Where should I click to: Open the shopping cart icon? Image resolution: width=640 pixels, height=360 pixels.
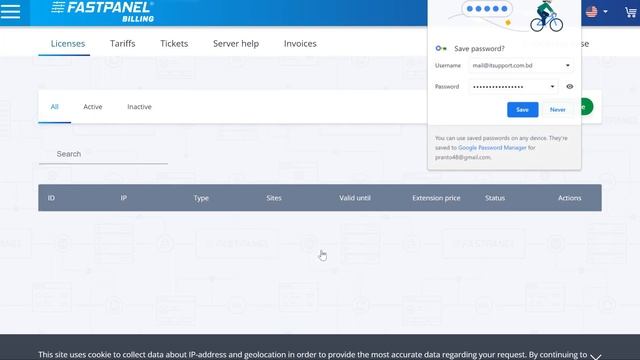point(631,12)
